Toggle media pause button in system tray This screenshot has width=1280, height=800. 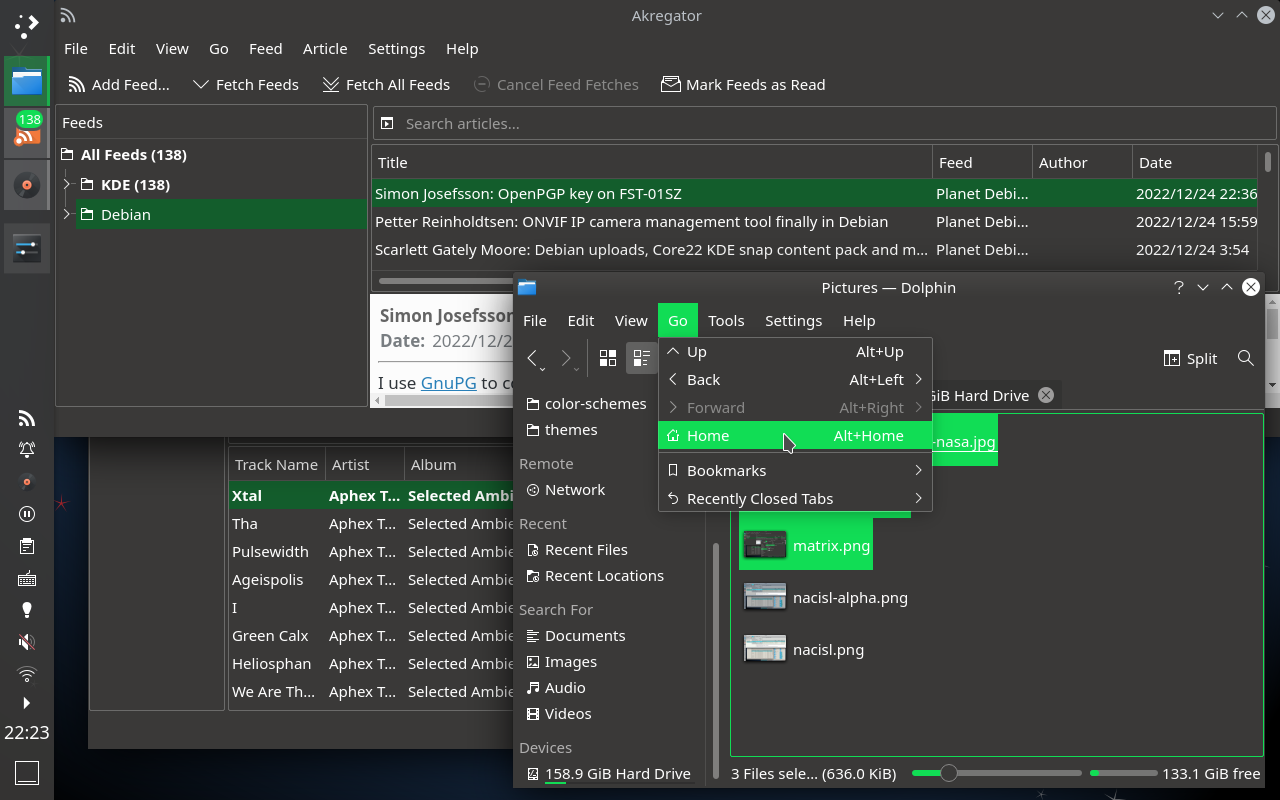pyautogui.click(x=27, y=514)
